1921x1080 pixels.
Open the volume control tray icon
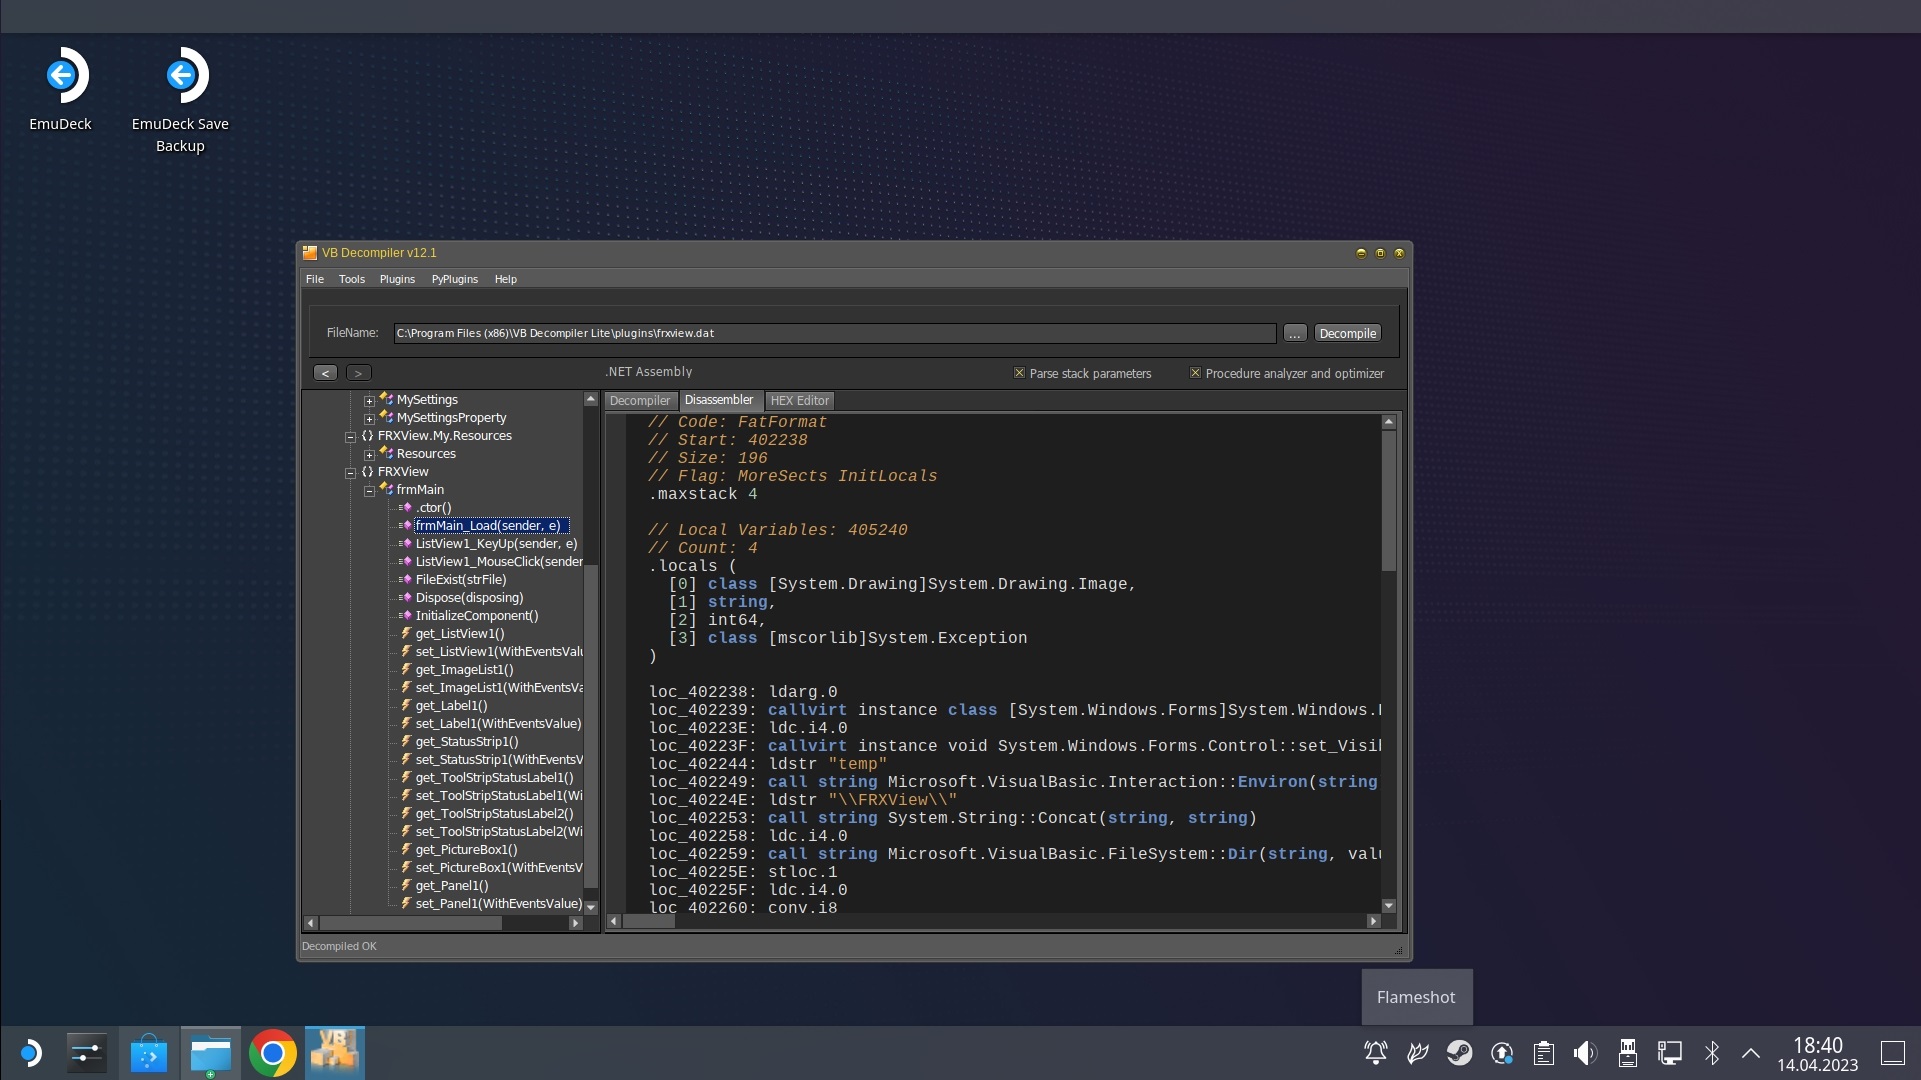[x=1586, y=1053]
